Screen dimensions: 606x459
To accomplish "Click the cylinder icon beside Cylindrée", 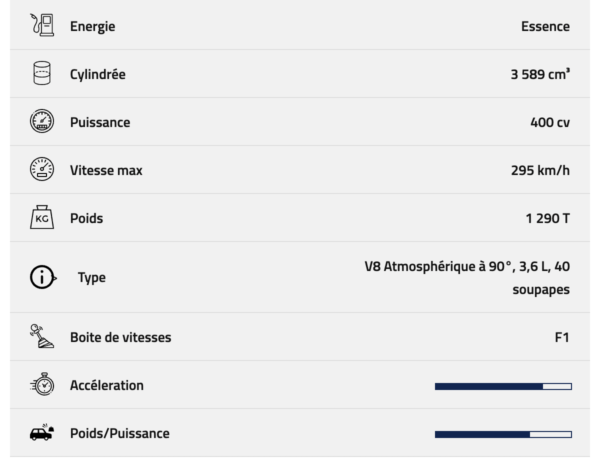I will click(x=42, y=73).
